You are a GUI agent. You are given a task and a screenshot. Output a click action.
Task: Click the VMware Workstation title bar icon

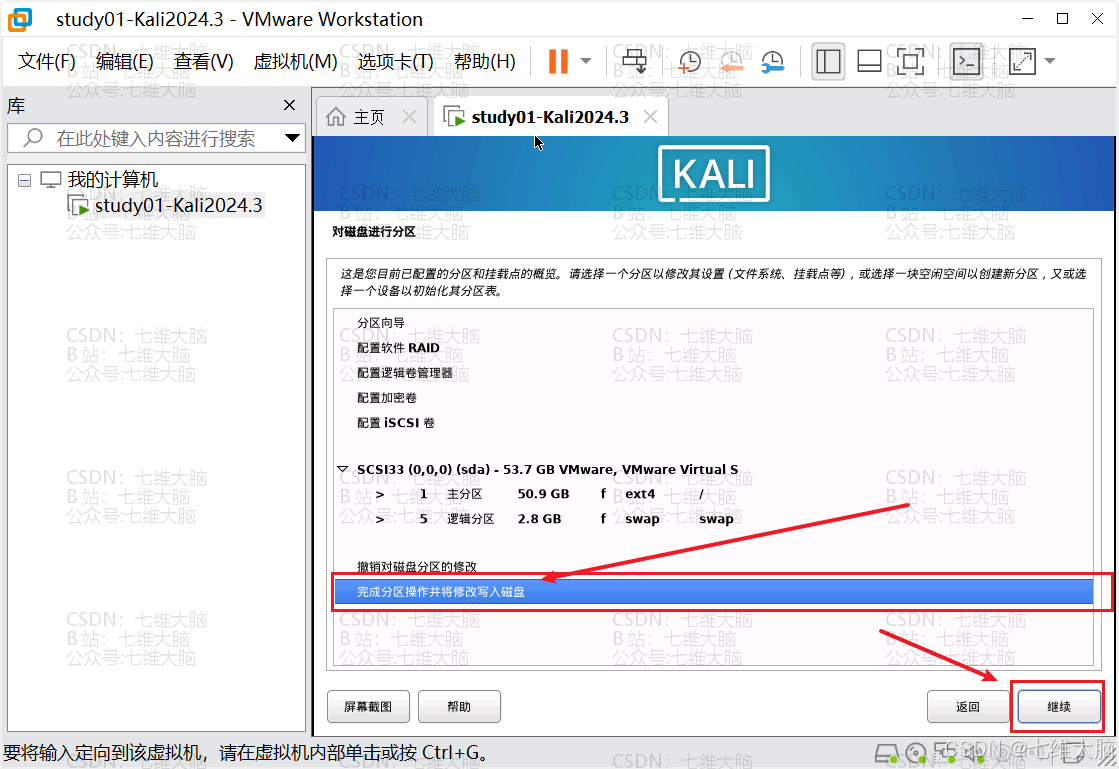20,19
